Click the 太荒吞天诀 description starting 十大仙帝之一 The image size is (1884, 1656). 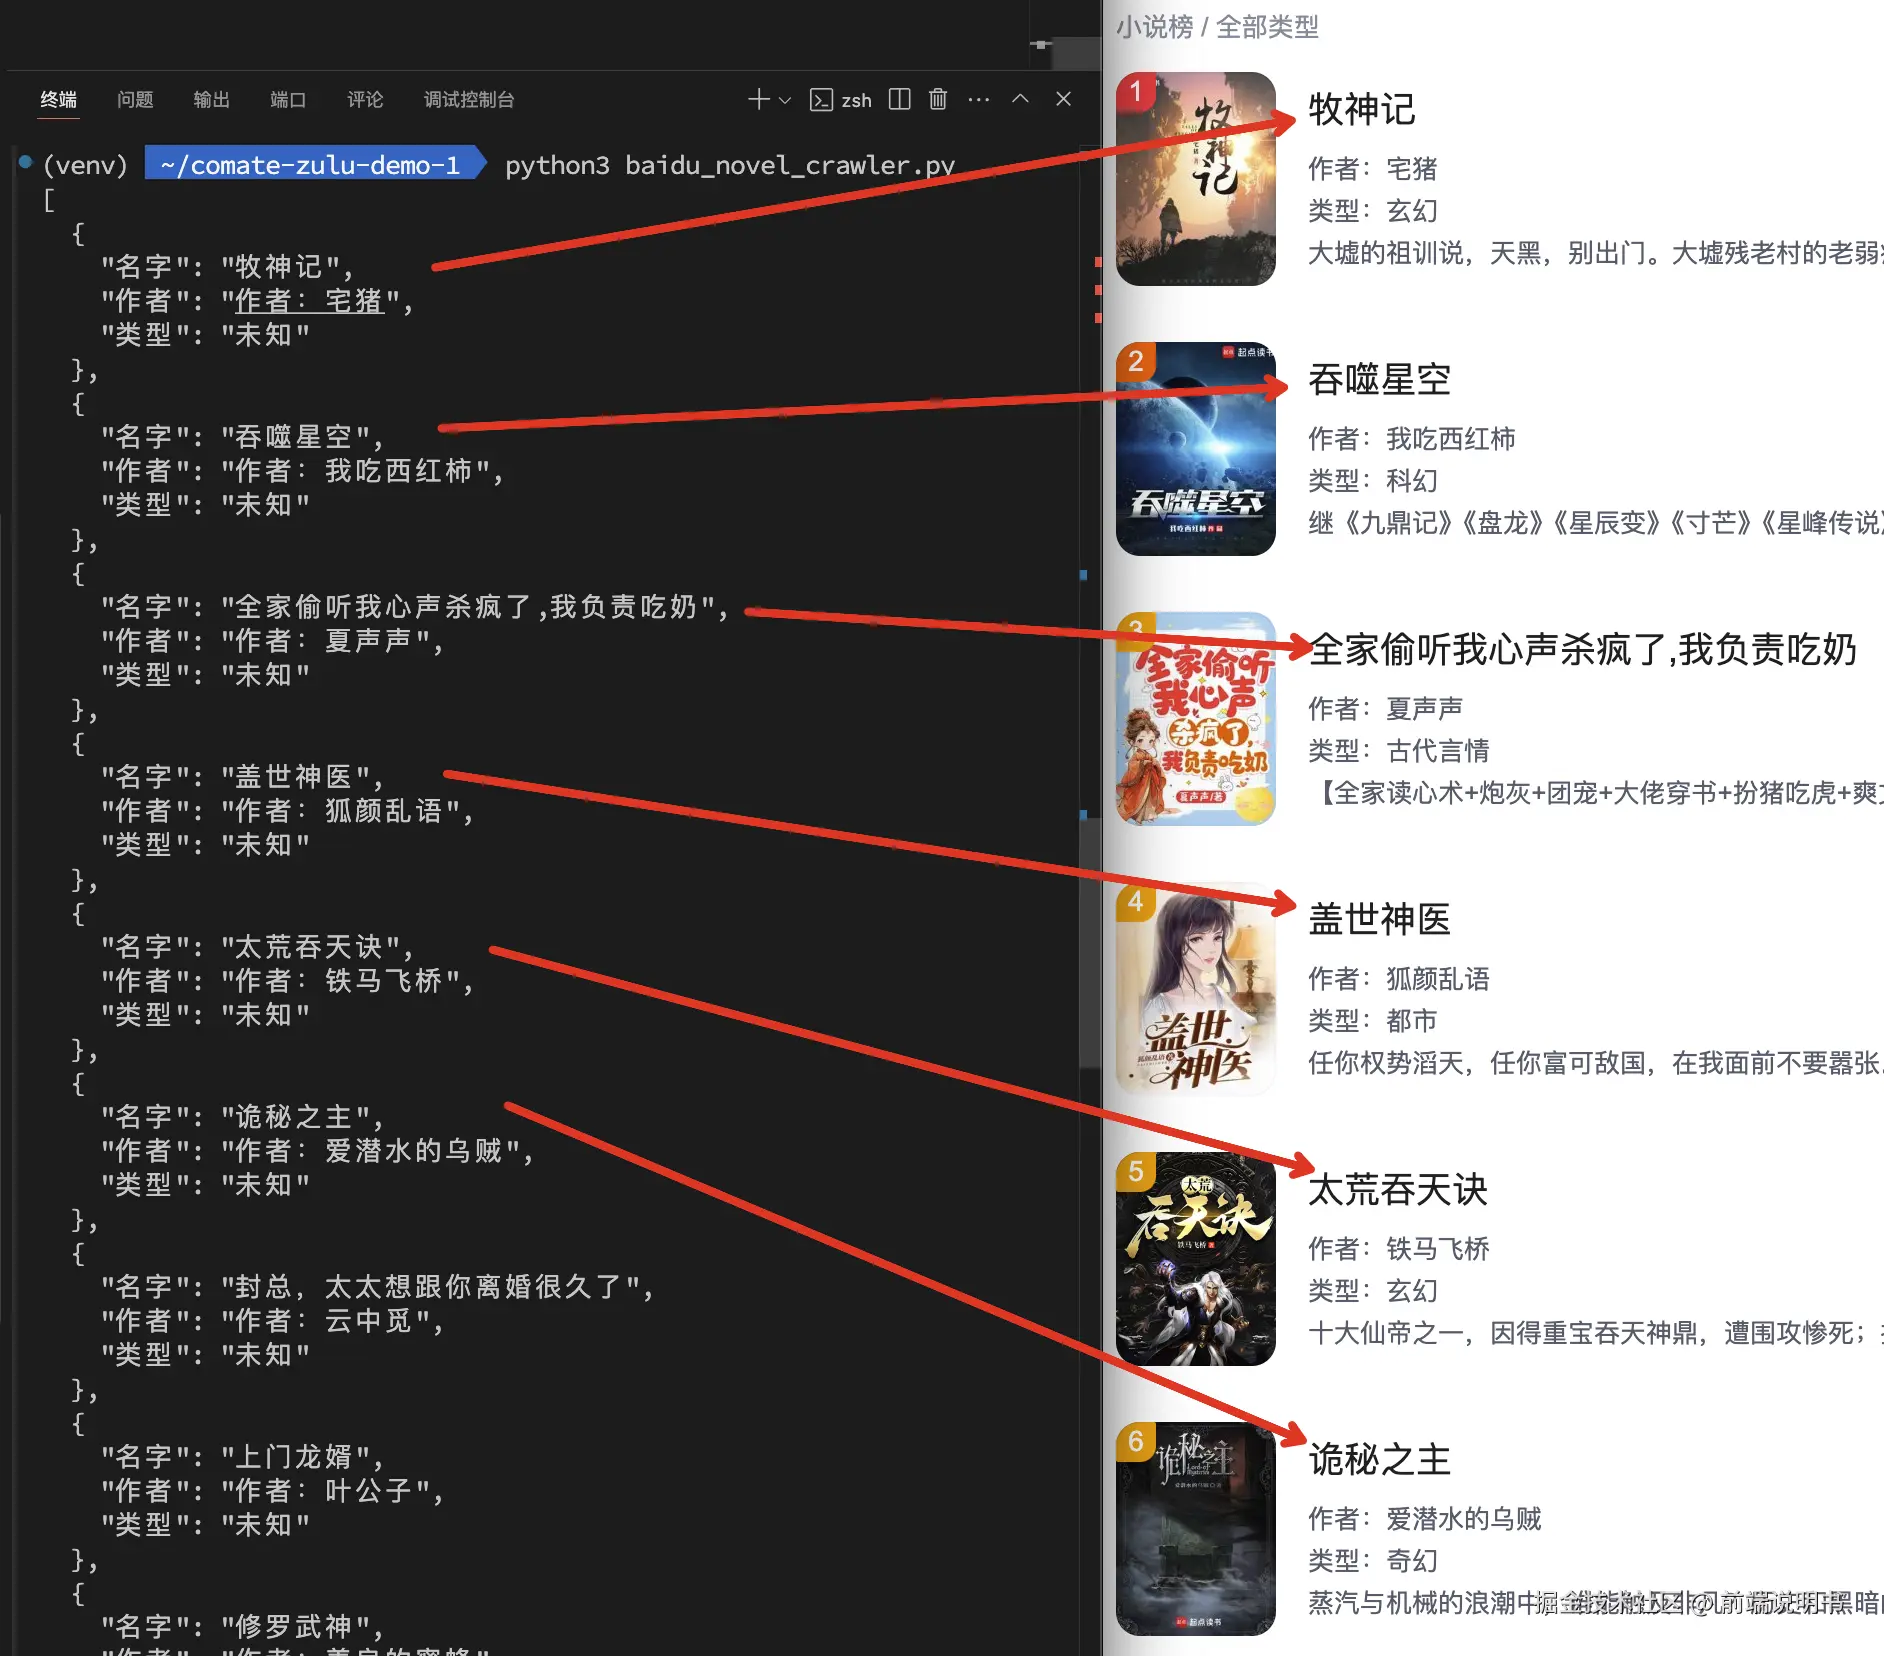coord(1596,1333)
